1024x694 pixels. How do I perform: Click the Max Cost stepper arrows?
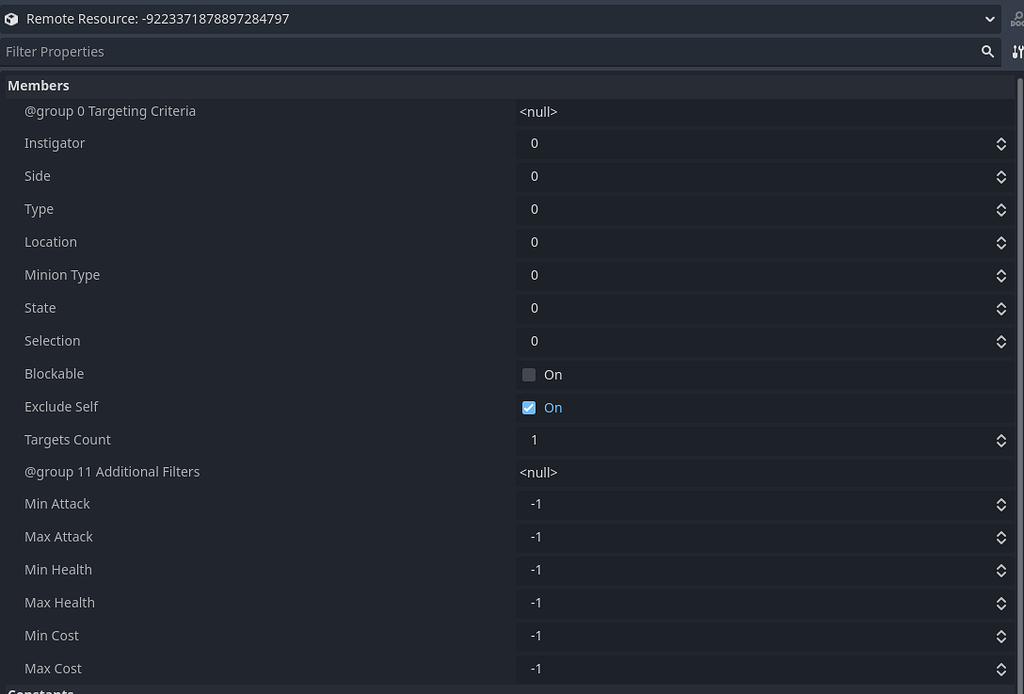[1000, 669]
